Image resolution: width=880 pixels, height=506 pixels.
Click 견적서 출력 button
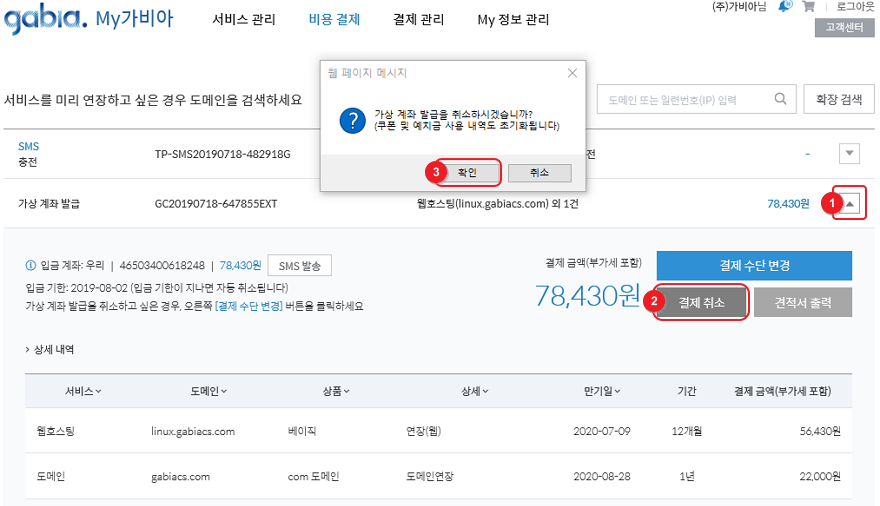tap(803, 302)
